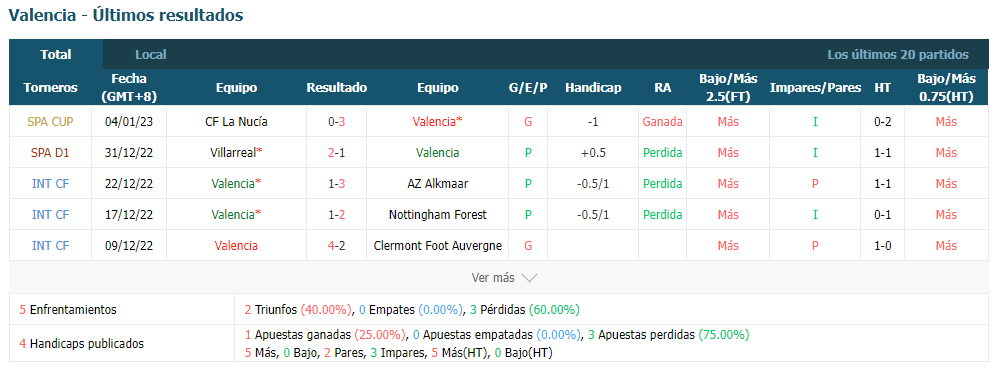Open the Villarreal team link
The height and width of the screenshot is (370, 998).
click(x=233, y=153)
